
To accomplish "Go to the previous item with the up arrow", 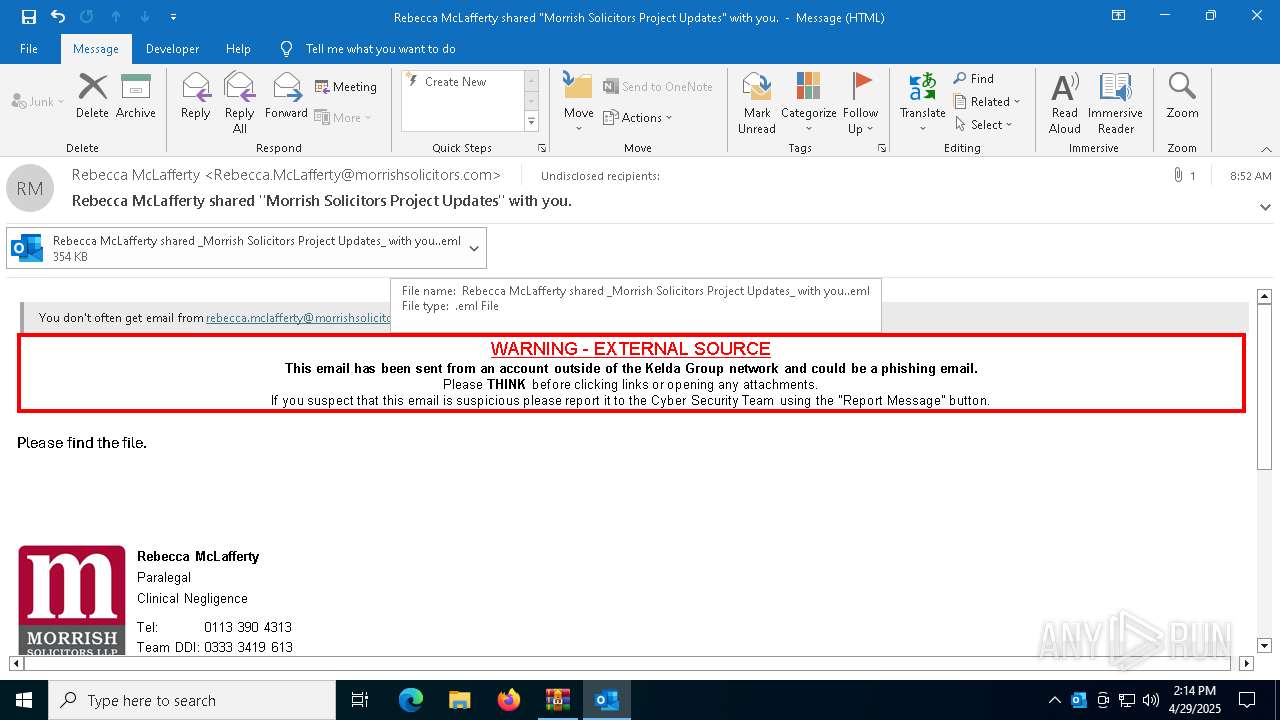I will (x=116, y=17).
